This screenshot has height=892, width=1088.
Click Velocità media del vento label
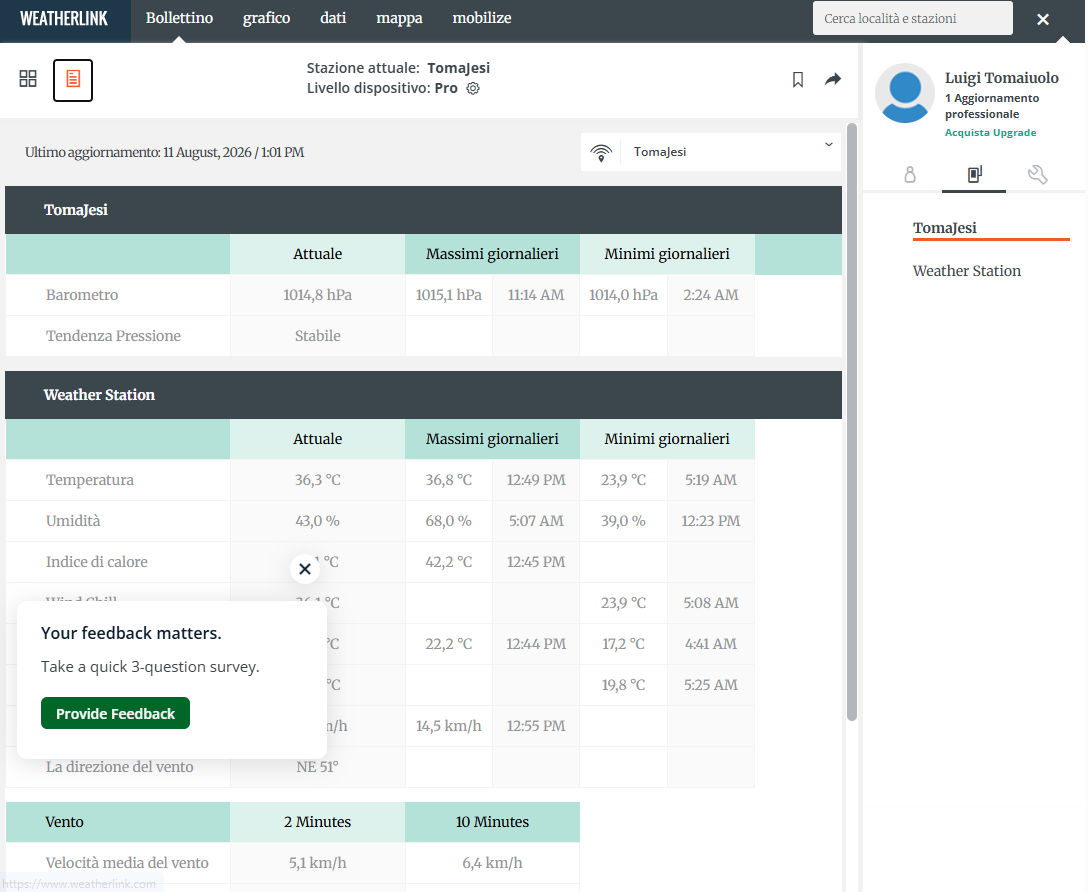tap(127, 863)
